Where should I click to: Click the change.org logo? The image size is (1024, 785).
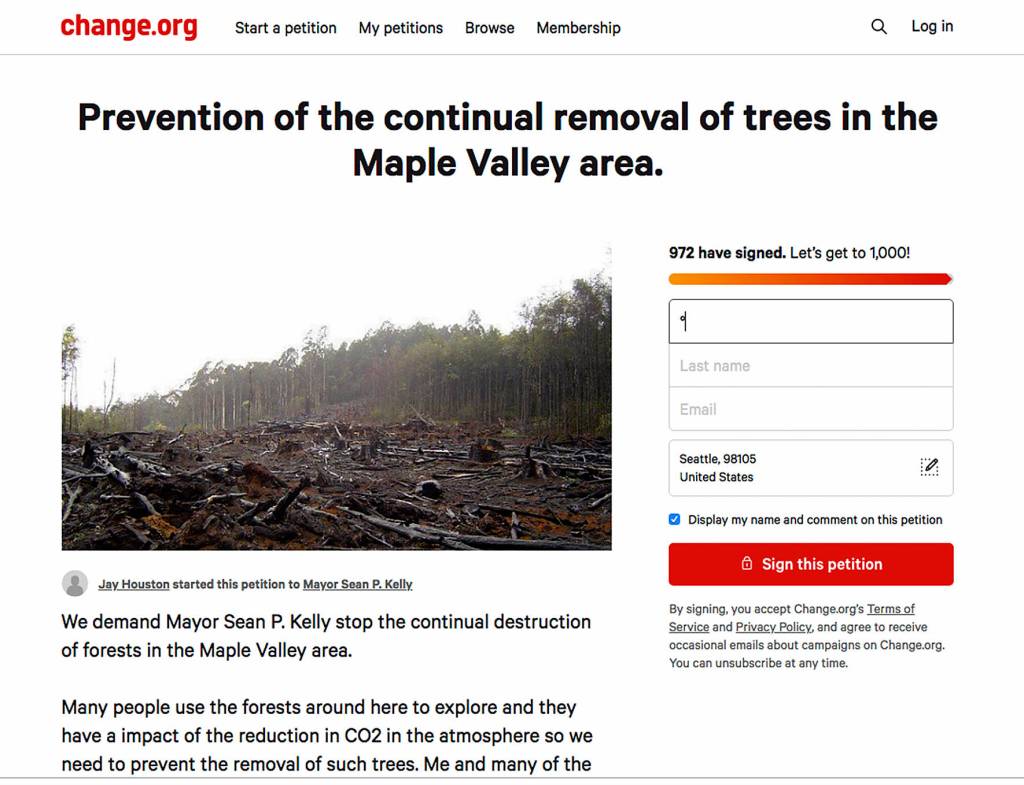pyautogui.click(x=128, y=26)
